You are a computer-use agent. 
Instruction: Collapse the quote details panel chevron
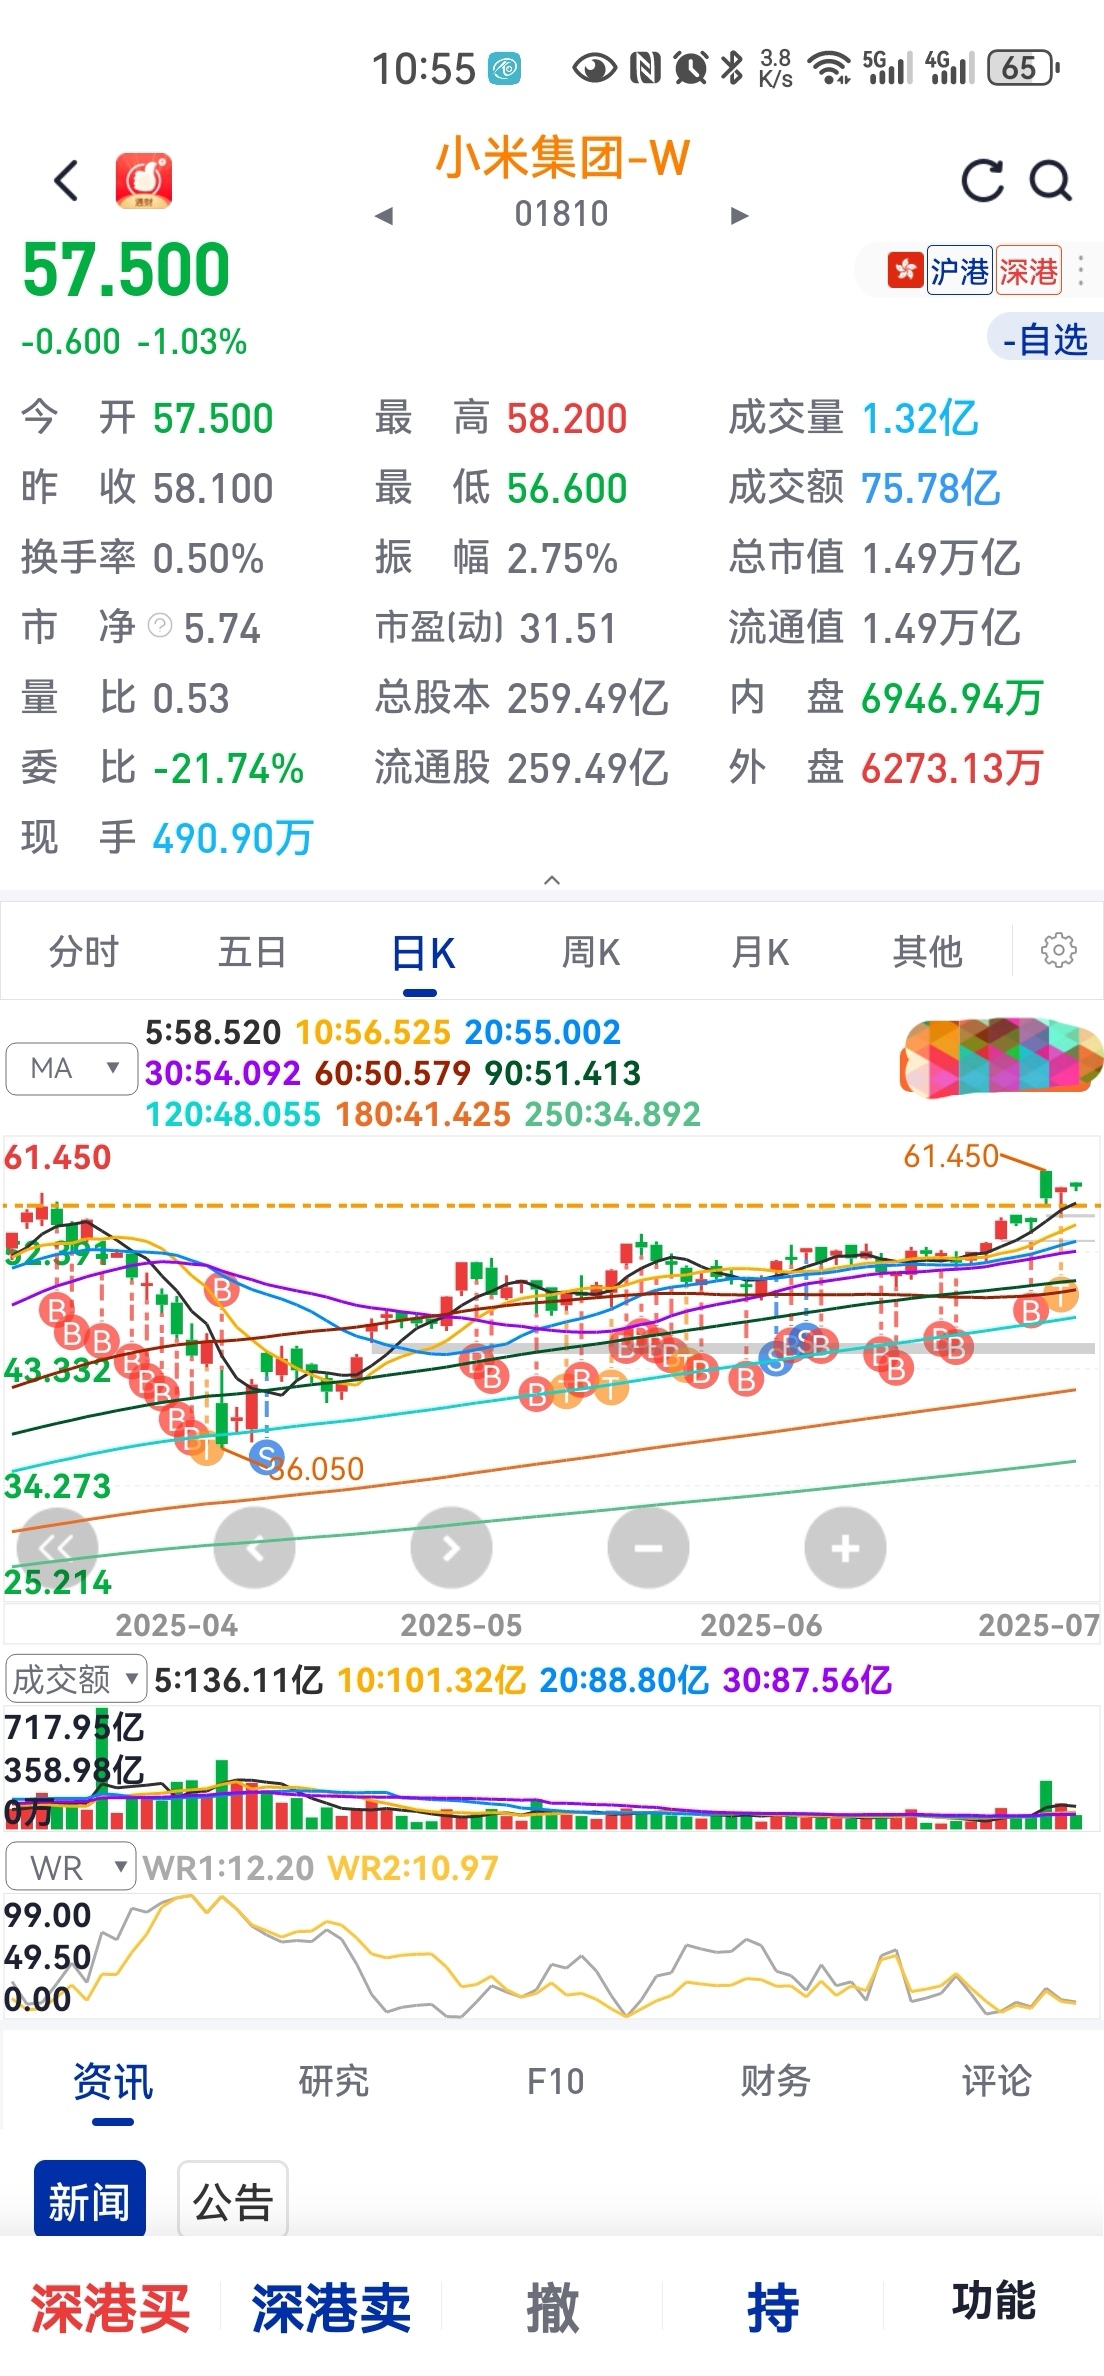[551, 880]
